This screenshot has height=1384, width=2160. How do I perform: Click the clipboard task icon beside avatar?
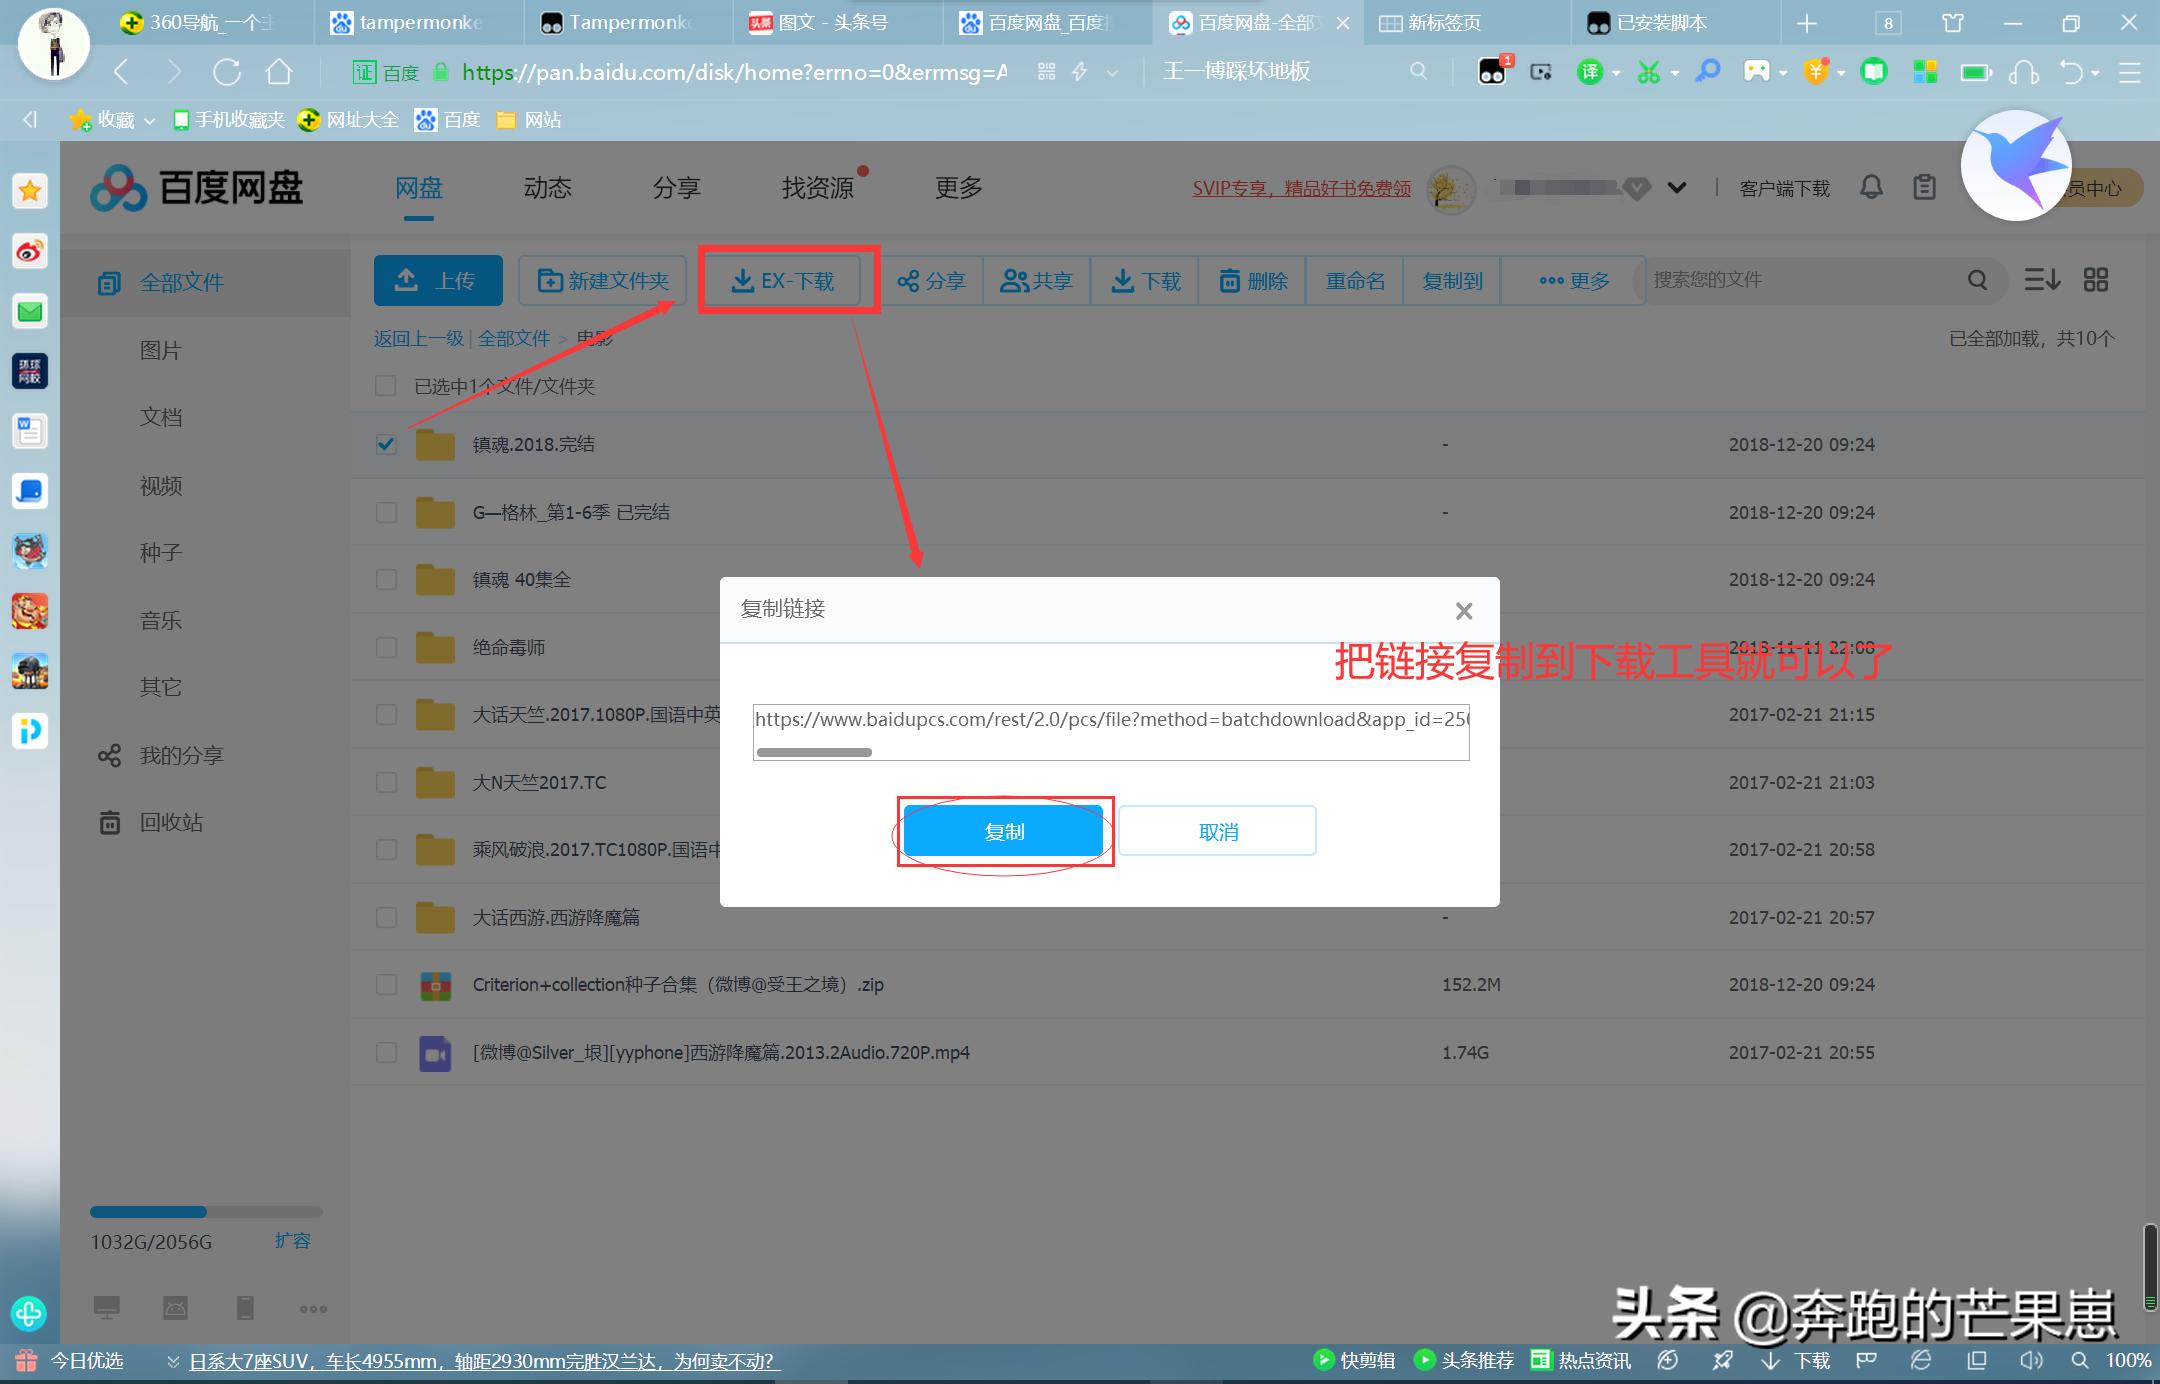[1926, 187]
